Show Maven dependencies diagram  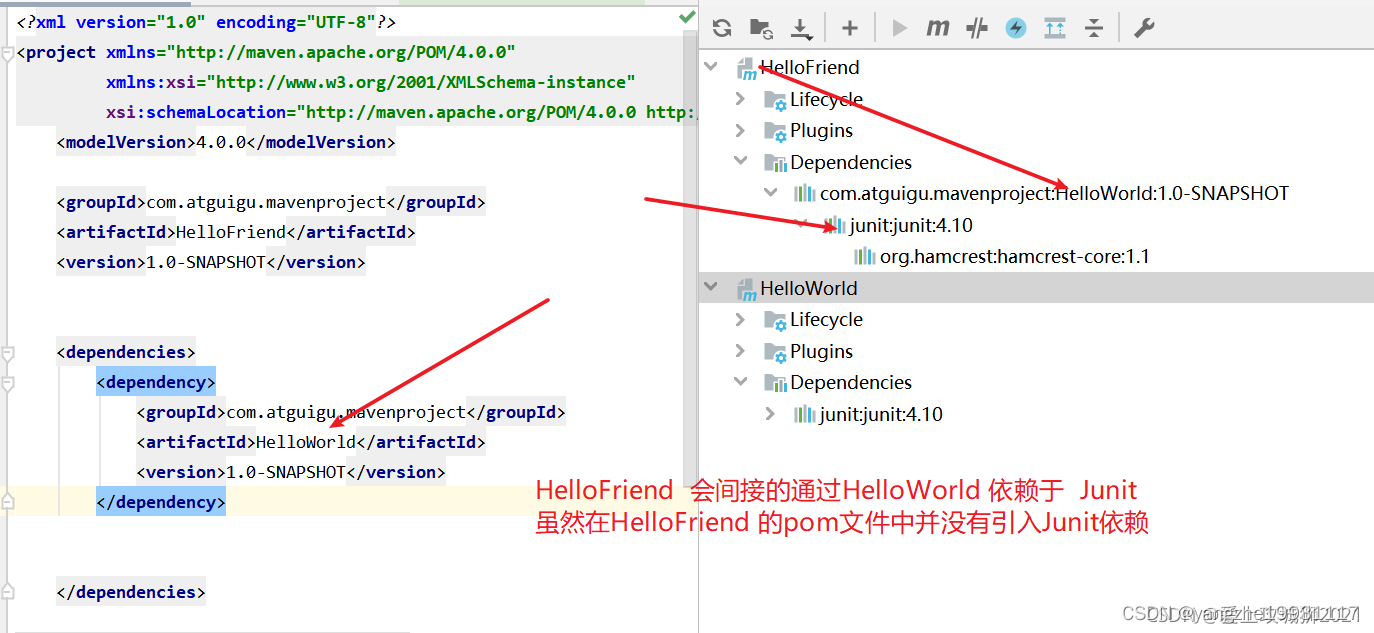point(1055,28)
